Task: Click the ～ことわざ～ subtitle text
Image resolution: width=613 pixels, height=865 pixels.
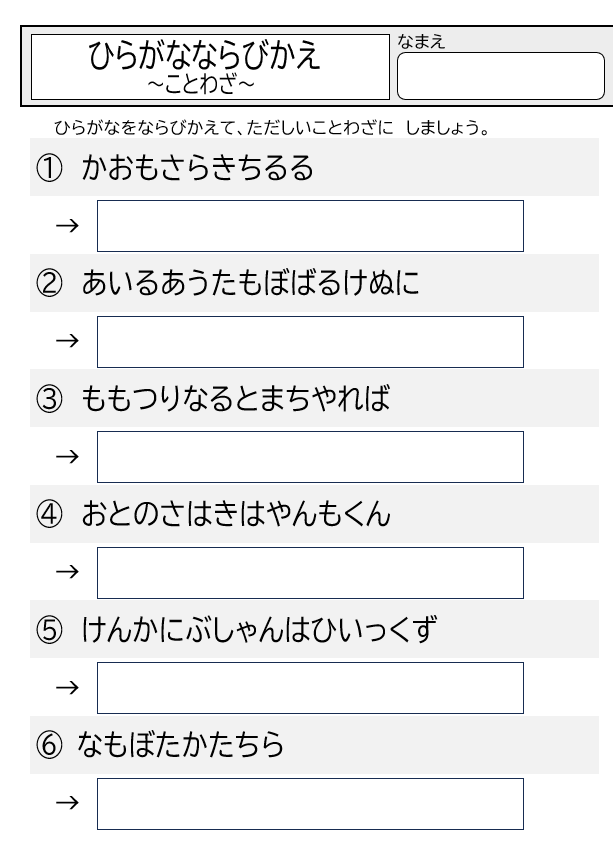Action: tap(201, 85)
